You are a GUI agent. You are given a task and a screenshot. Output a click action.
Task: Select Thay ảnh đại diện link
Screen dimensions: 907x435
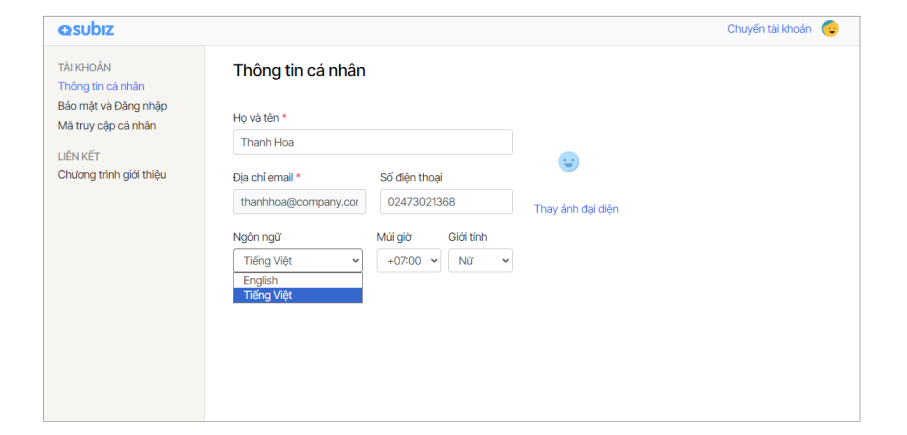(x=576, y=209)
